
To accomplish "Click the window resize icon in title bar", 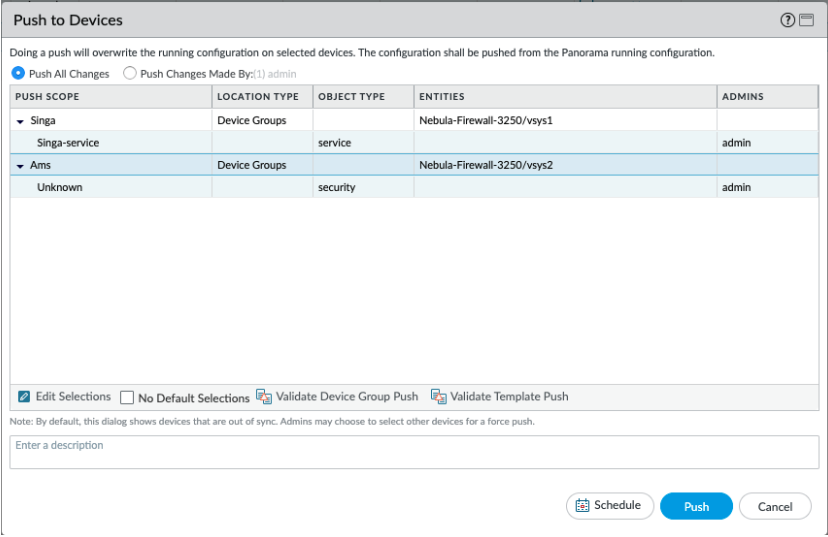I will click(x=806, y=20).
